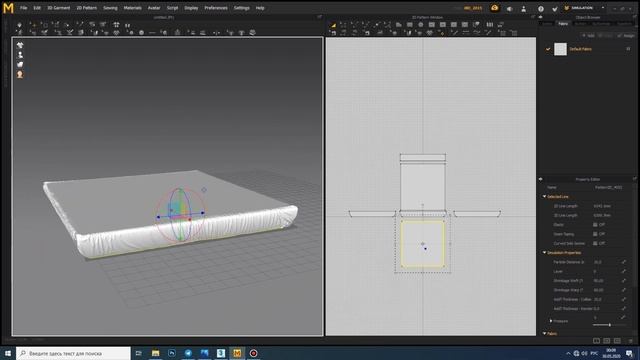Open the SIMULATION mode dropdown

(x=585, y=8)
